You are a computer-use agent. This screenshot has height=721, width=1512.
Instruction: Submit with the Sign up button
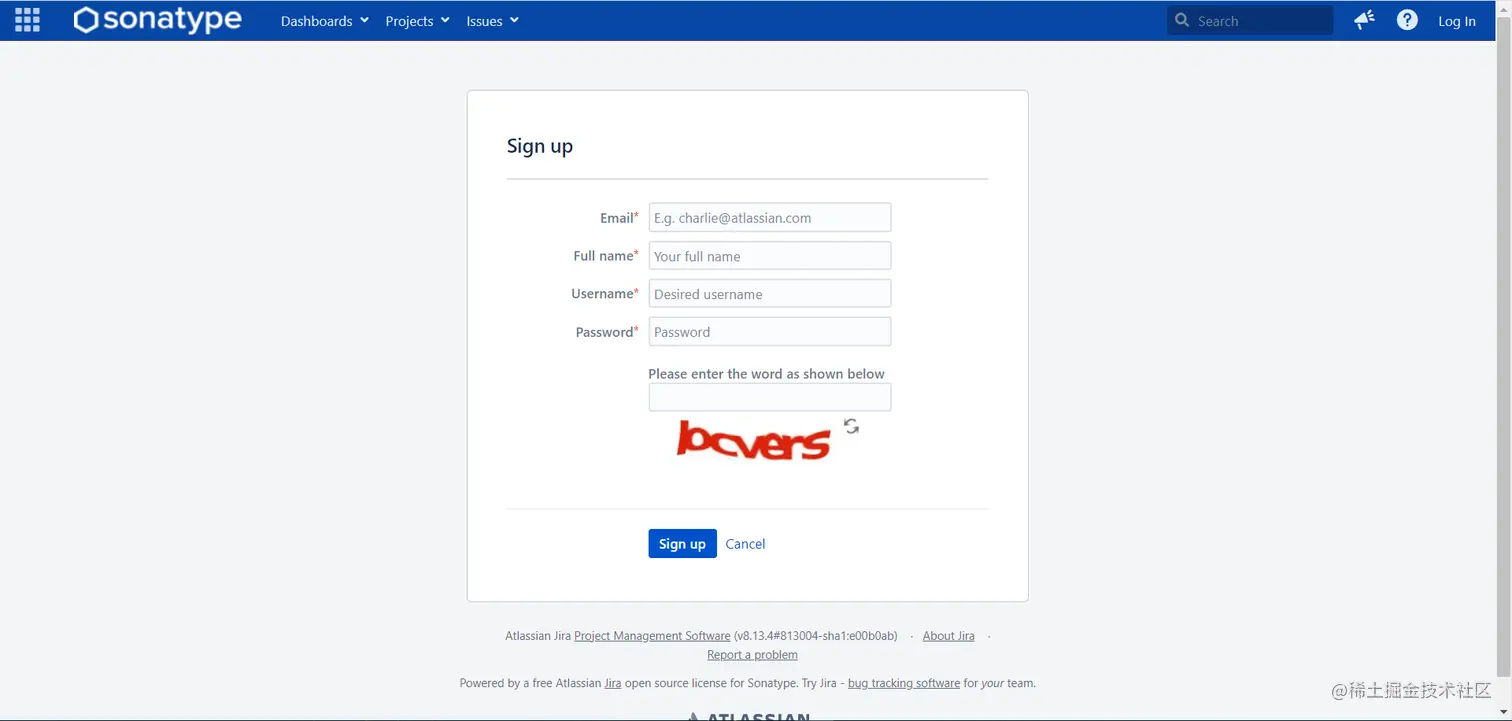click(x=682, y=543)
